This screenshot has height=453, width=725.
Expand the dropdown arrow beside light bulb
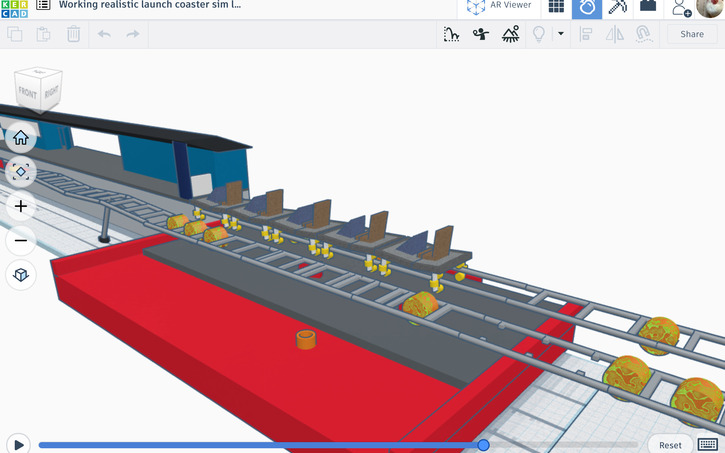click(x=561, y=33)
